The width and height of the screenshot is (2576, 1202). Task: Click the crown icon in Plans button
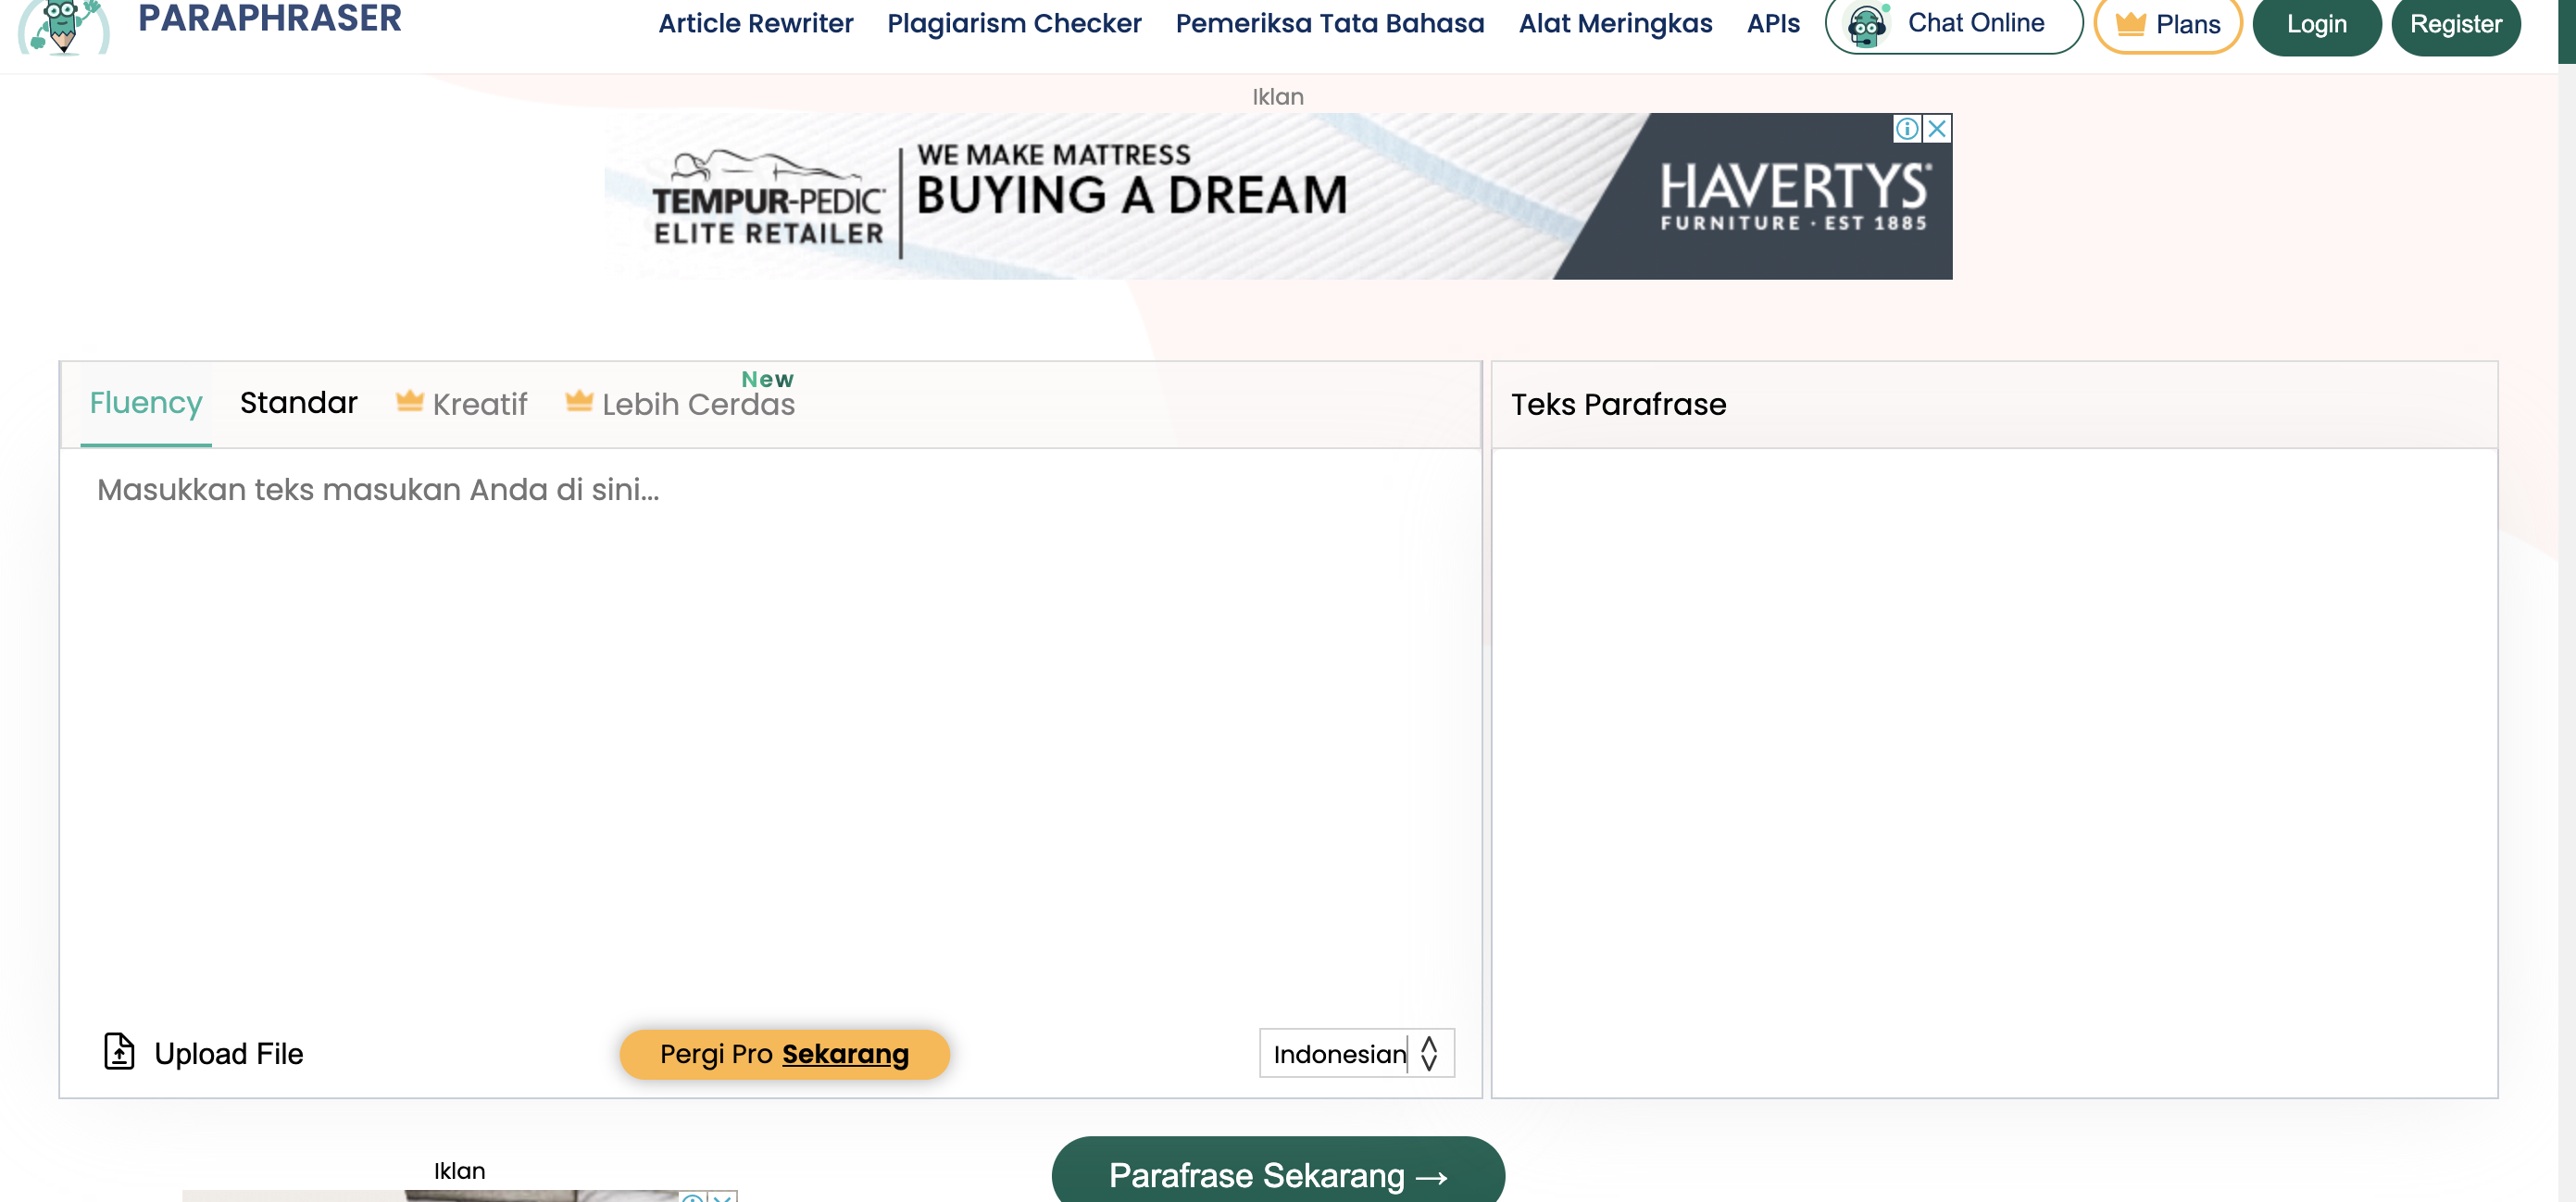tap(2130, 24)
